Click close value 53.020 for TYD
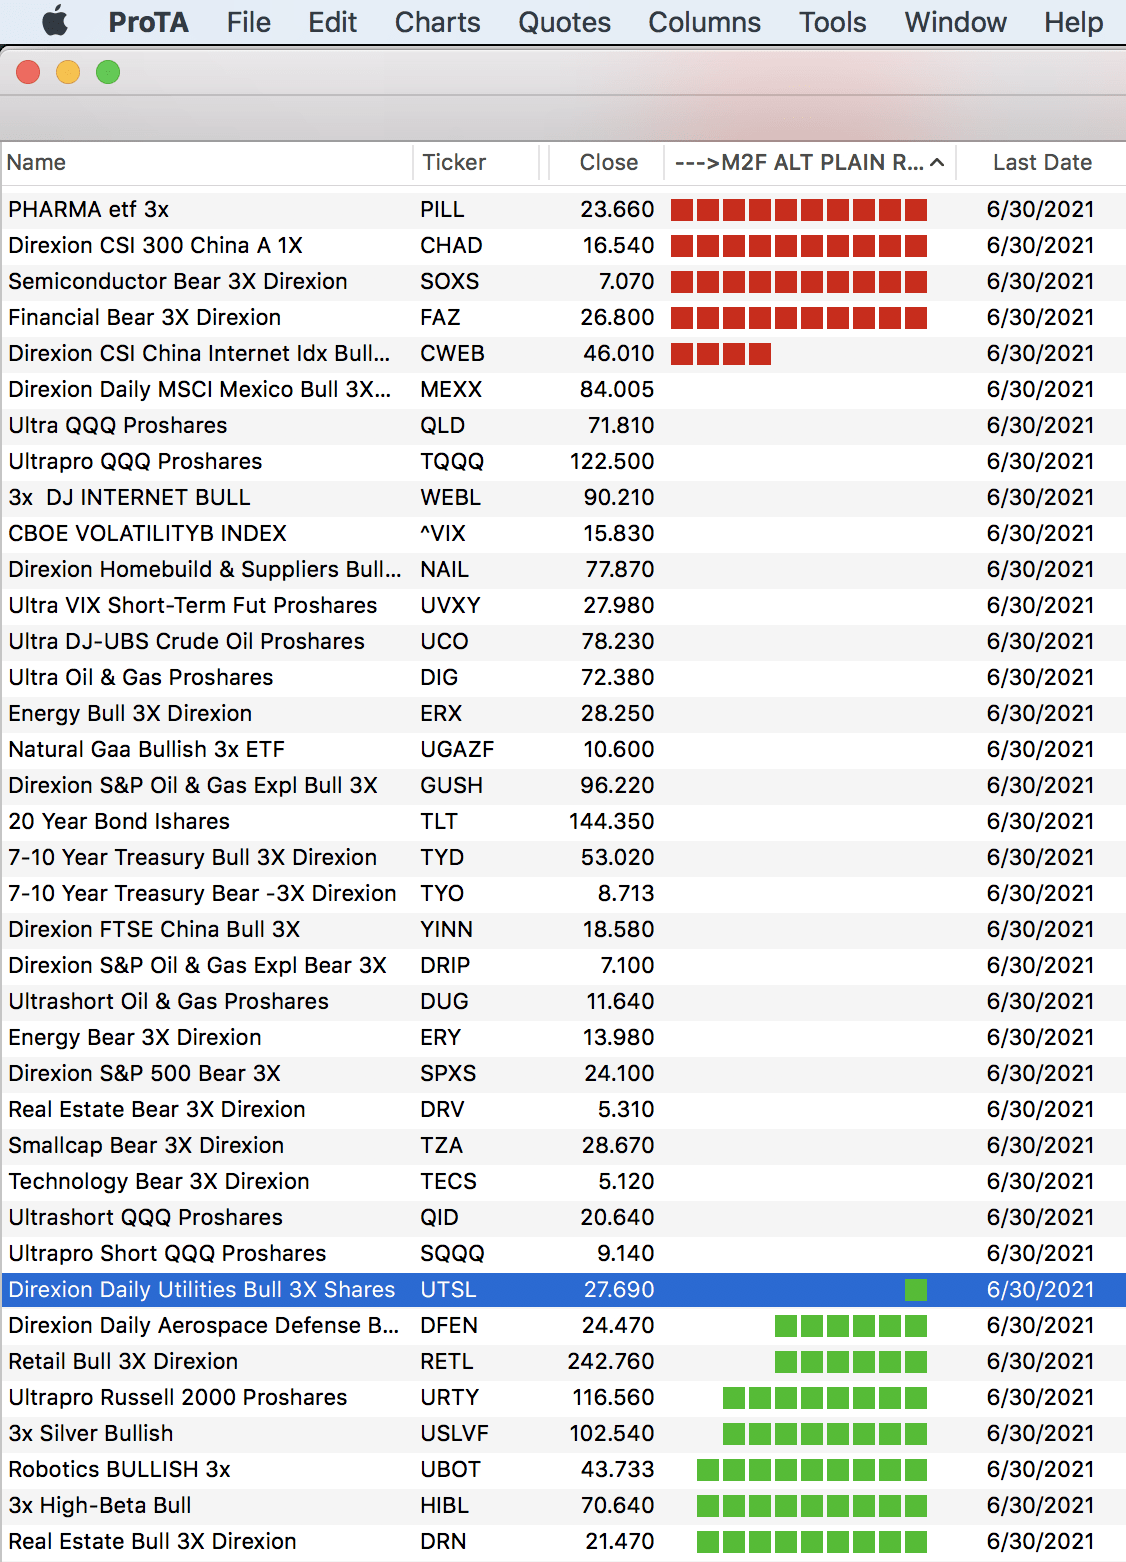The image size is (1126, 1562). click(x=617, y=857)
